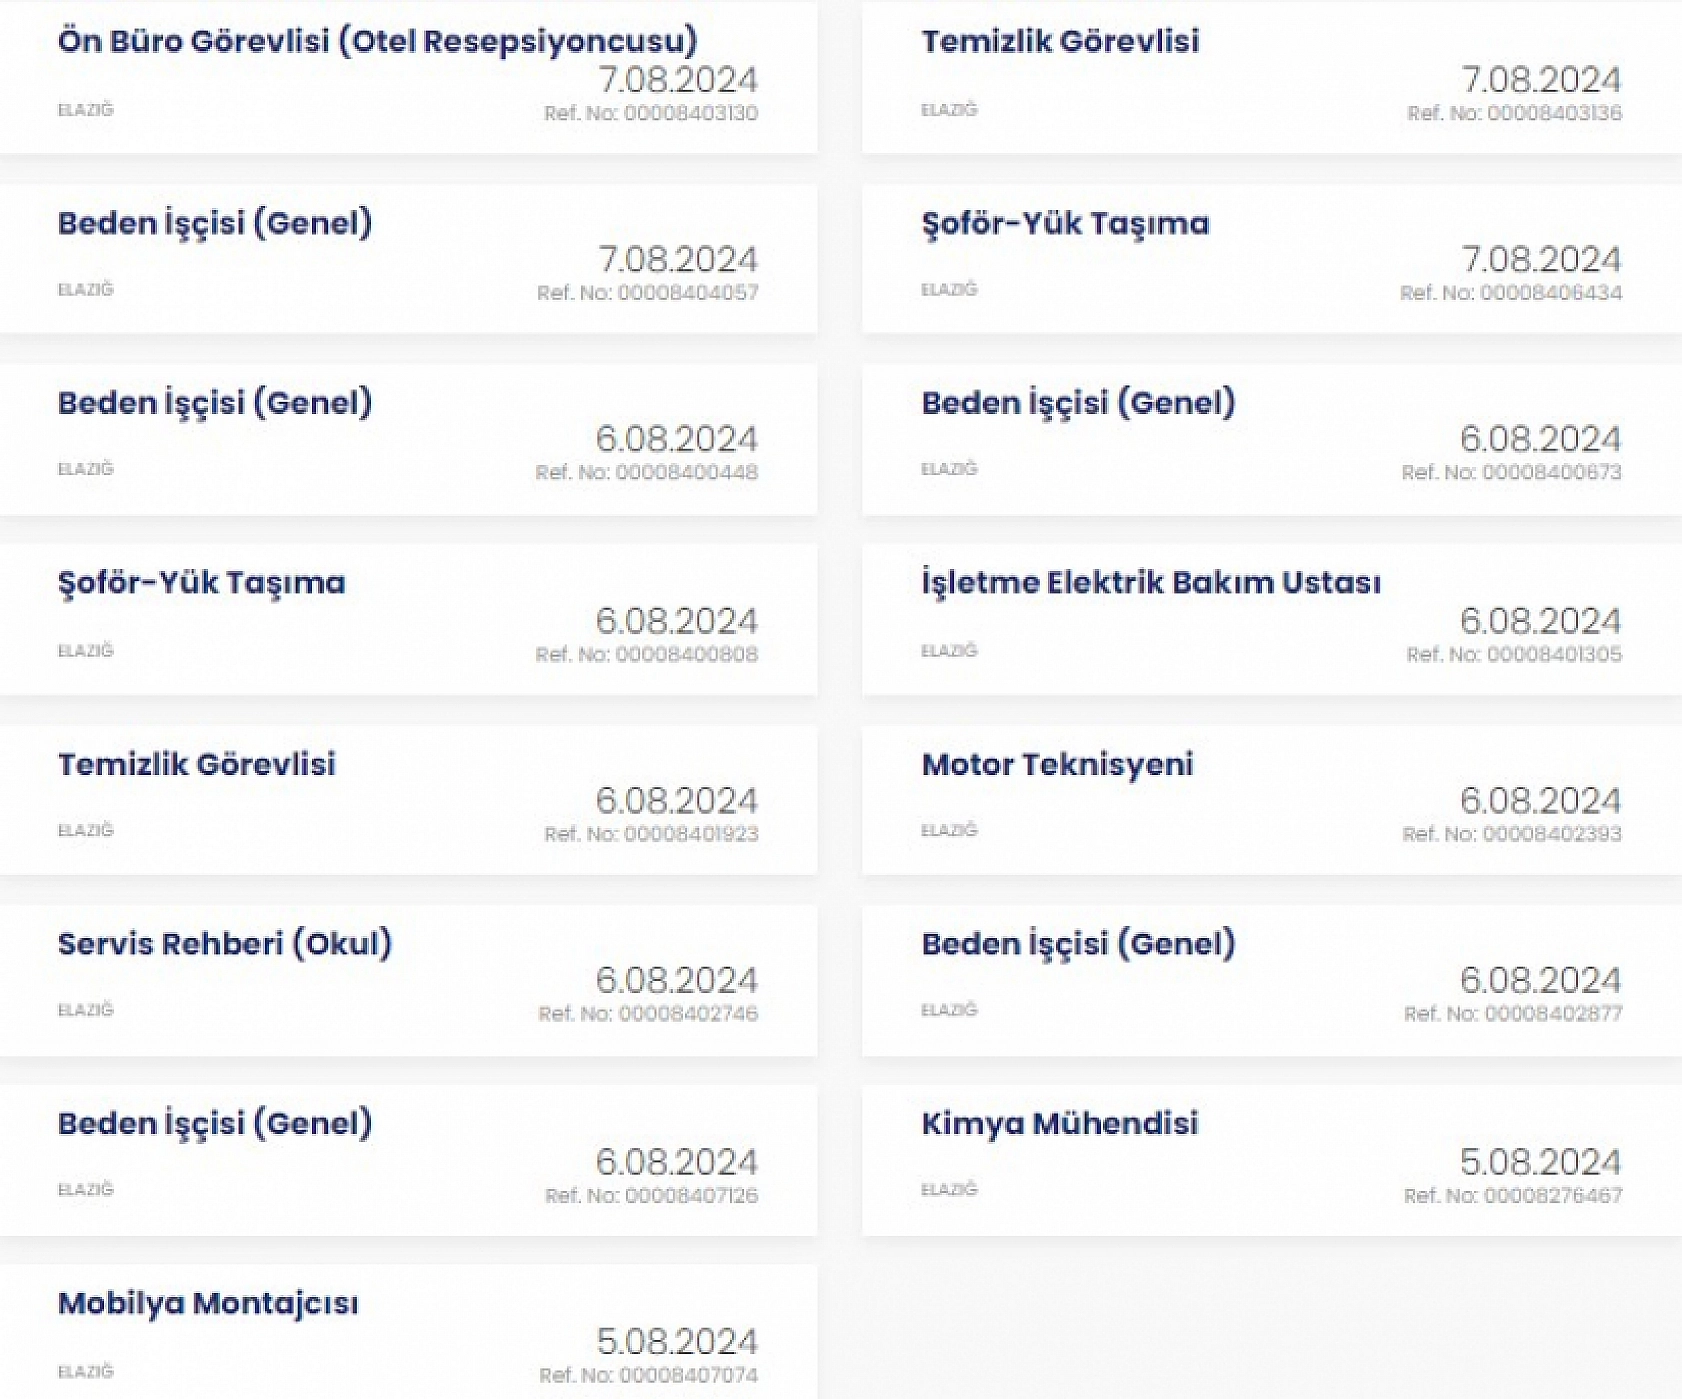View the Mobilya Montajcısı job listing
Viewport: 1682px width, 1399px height.
coord(208,1304)
